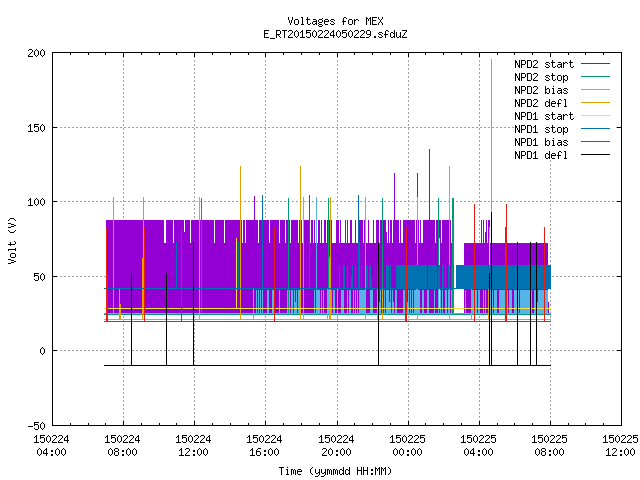The width and height of the screenshot is (640, 480).
Task: Click the x-axis tick label 150224 20:00
Action: pos(336,446)
